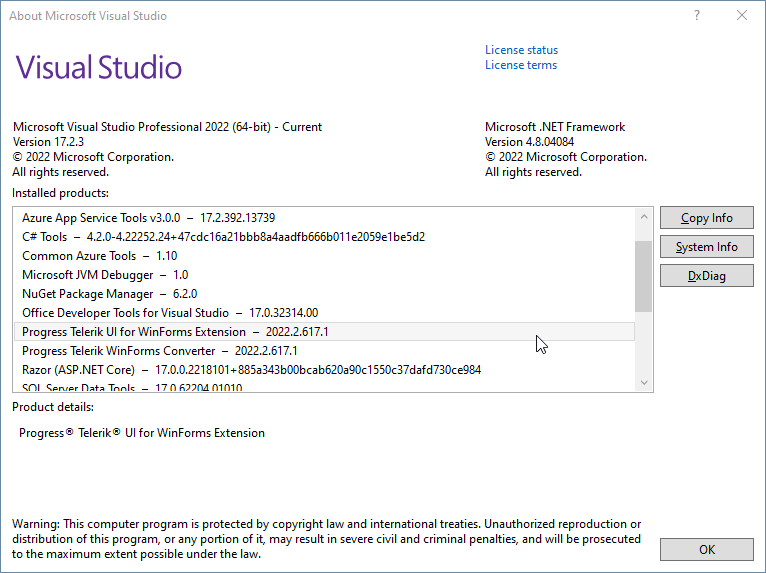Click the installed products scrollbar thumb

[644, 276]
